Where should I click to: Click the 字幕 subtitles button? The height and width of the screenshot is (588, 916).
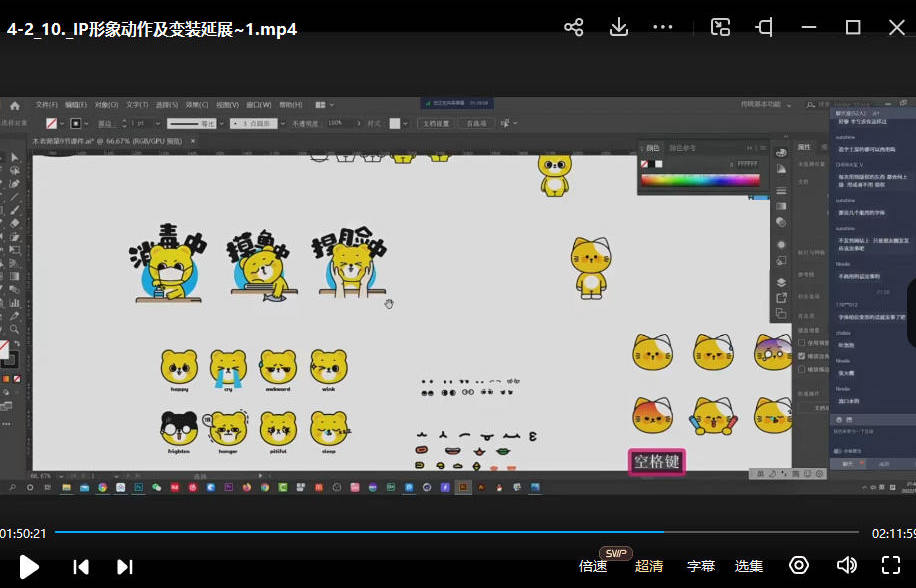[x=701, y=566]
